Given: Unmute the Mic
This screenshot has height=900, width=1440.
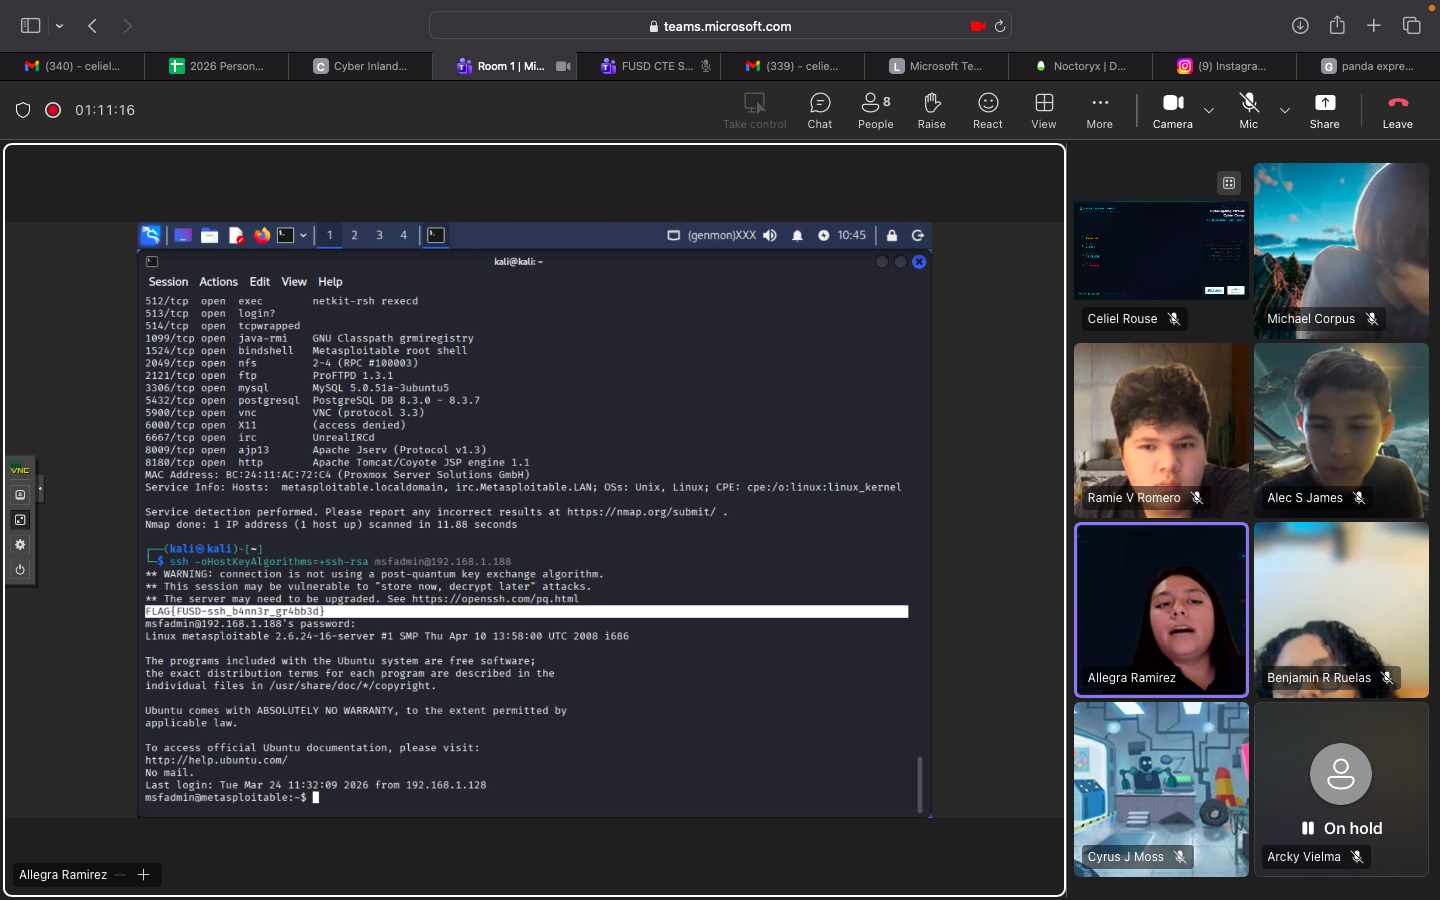Looking at the screenshot, I should (x=1248, y=110).
